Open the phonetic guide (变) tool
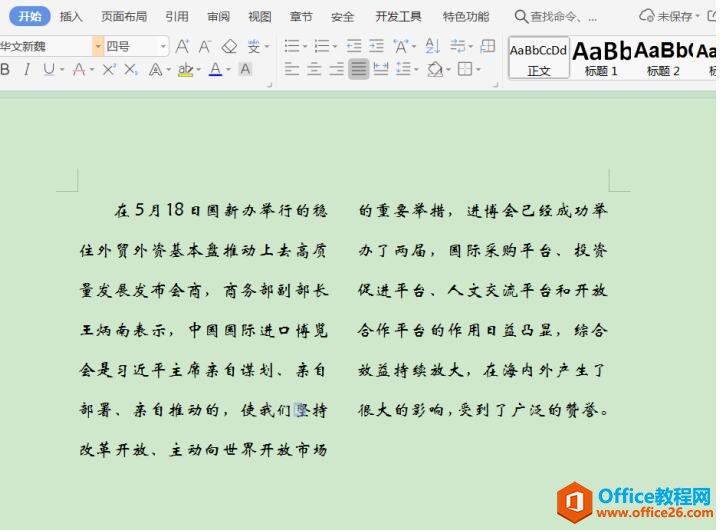This screenshot has height=530, width=720. pos(254,46)
